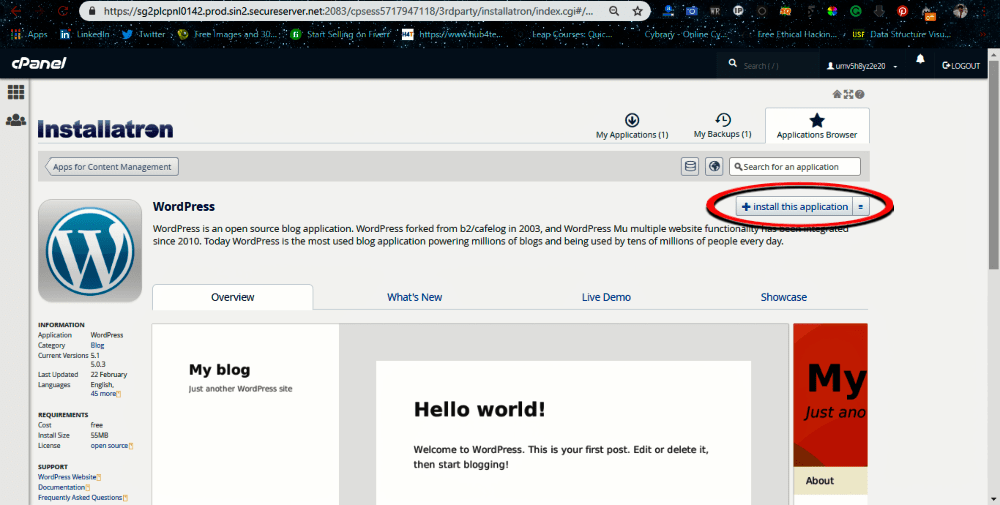Viewport: 1000px width, 505px height.
Task: Go back to Apps for Content Management
Action: tap(112, 166)
